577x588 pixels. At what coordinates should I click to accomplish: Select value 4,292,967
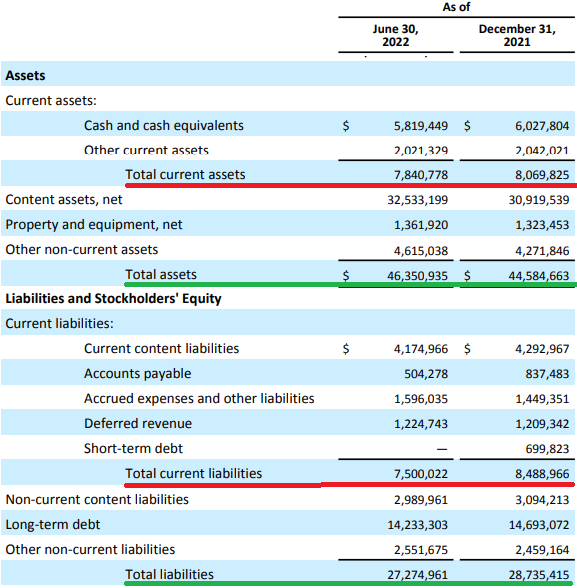coord(542,349)
